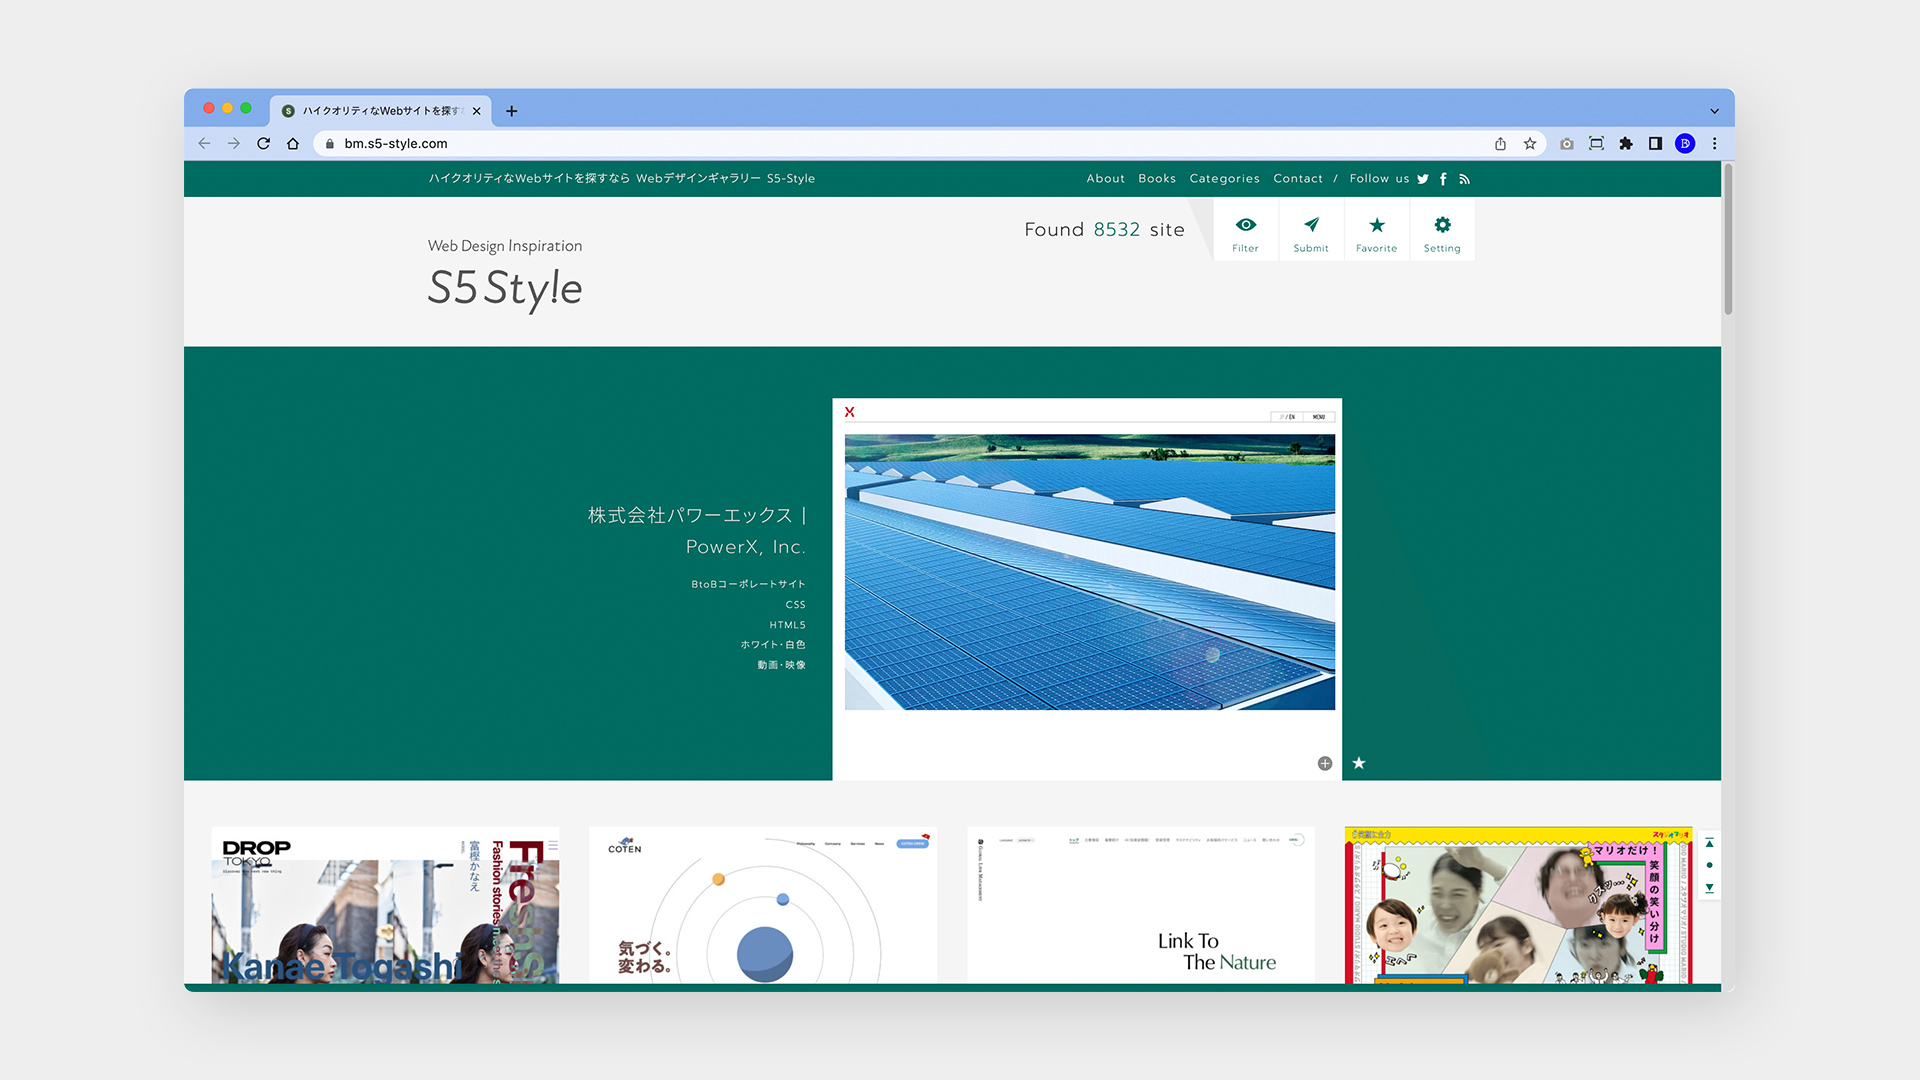Bookmark the page using the browser star
The width and height of the screenshot is (1920, 1080).
[x=1529, y=143]
